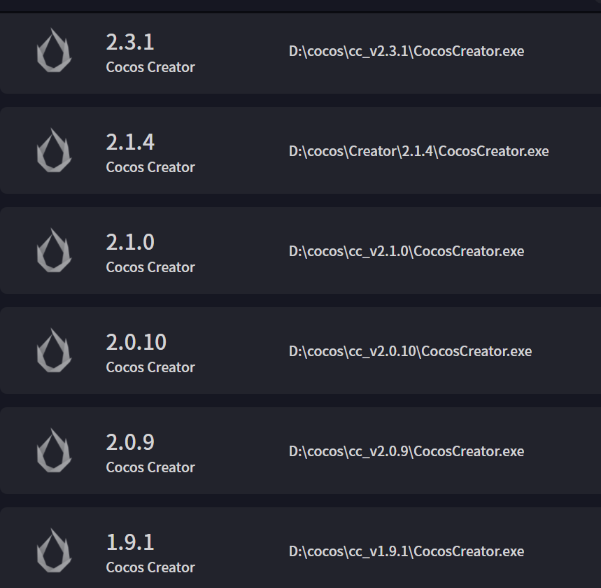601x588 pixels.
Task: Choose the 1.9.1 version number
Action: pyautogui.click(x=130, y=542)
